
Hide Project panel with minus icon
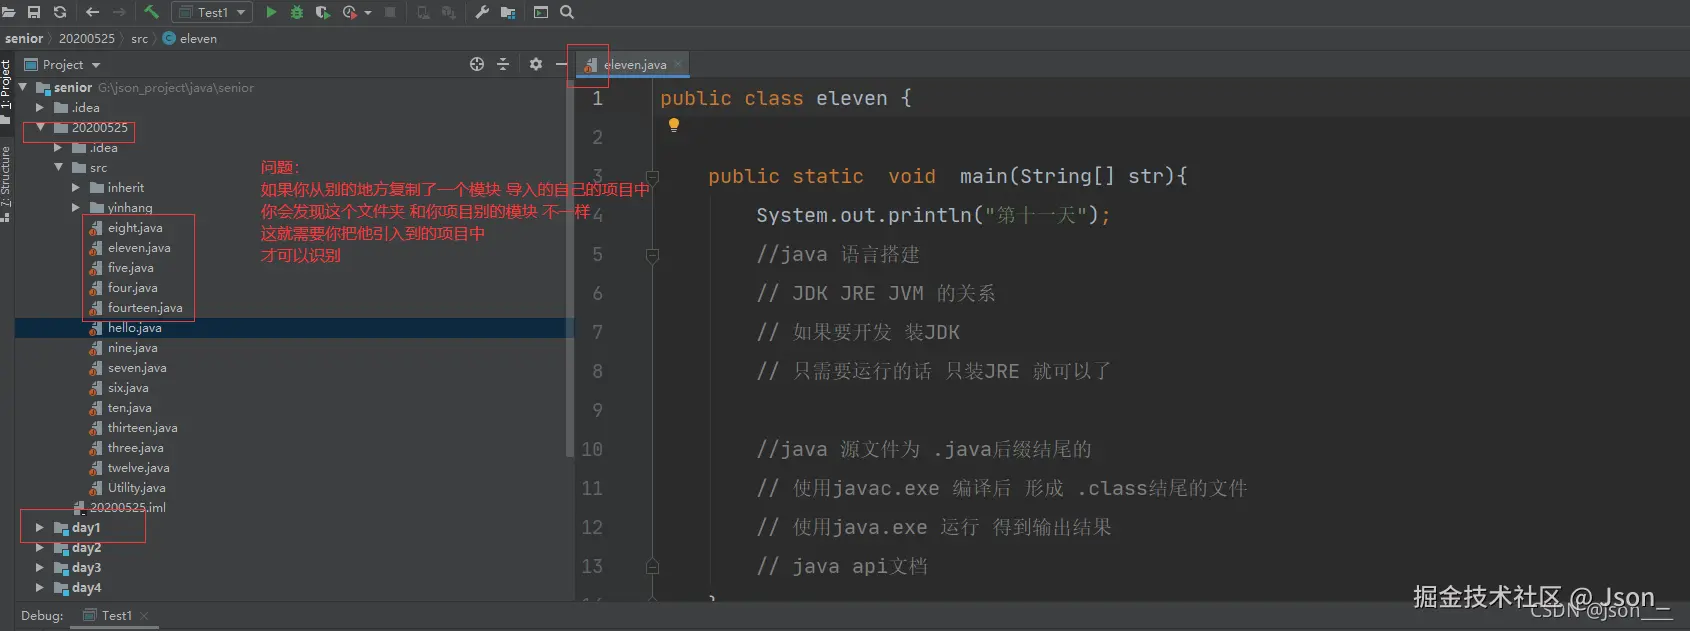click(x=561, y=64)
